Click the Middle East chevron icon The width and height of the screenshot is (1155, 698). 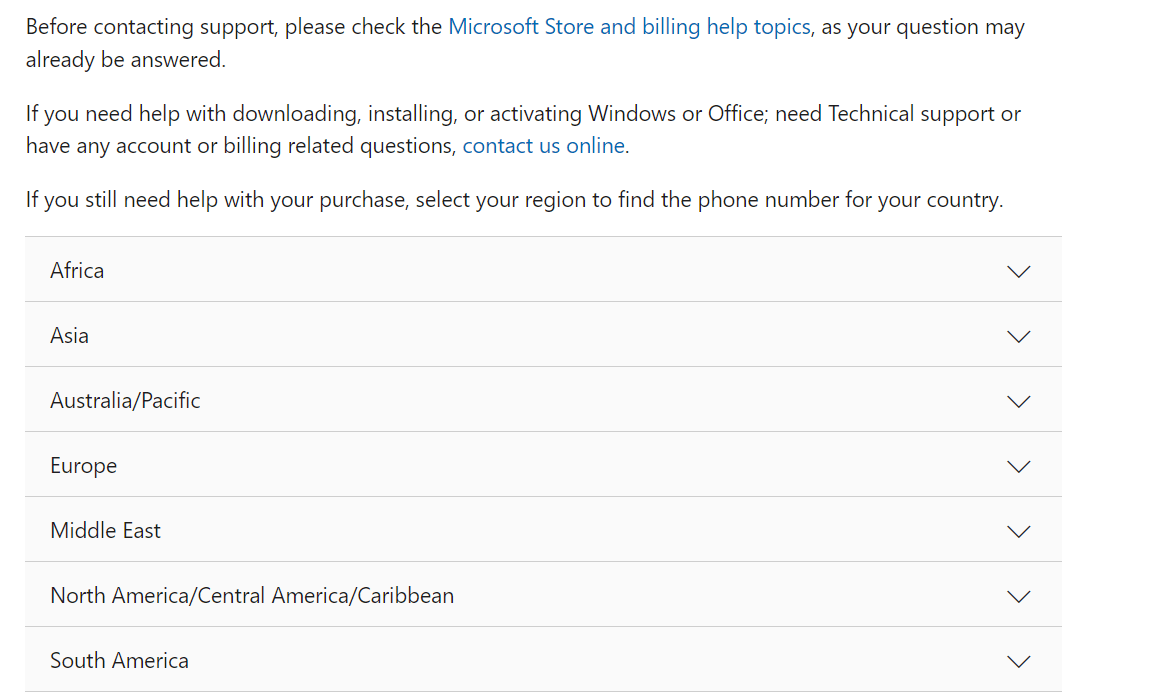(1018, 531)
